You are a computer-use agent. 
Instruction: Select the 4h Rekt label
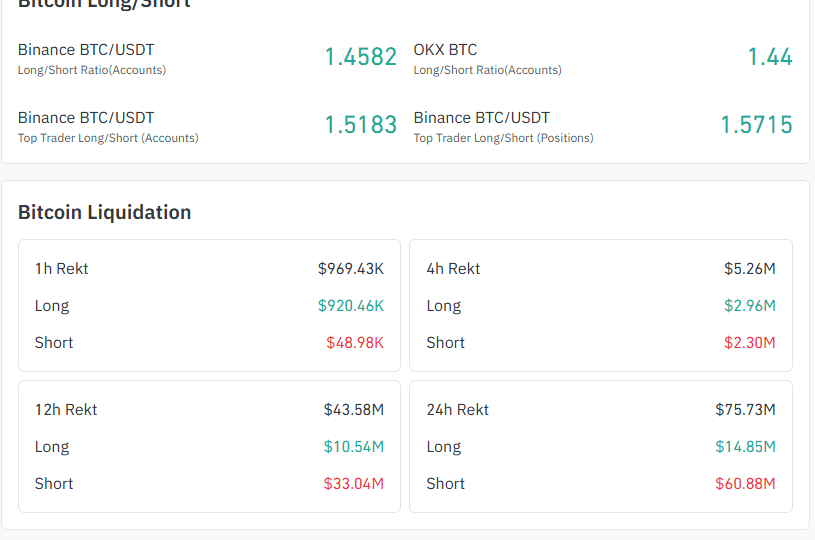click(x=453, y=269)
